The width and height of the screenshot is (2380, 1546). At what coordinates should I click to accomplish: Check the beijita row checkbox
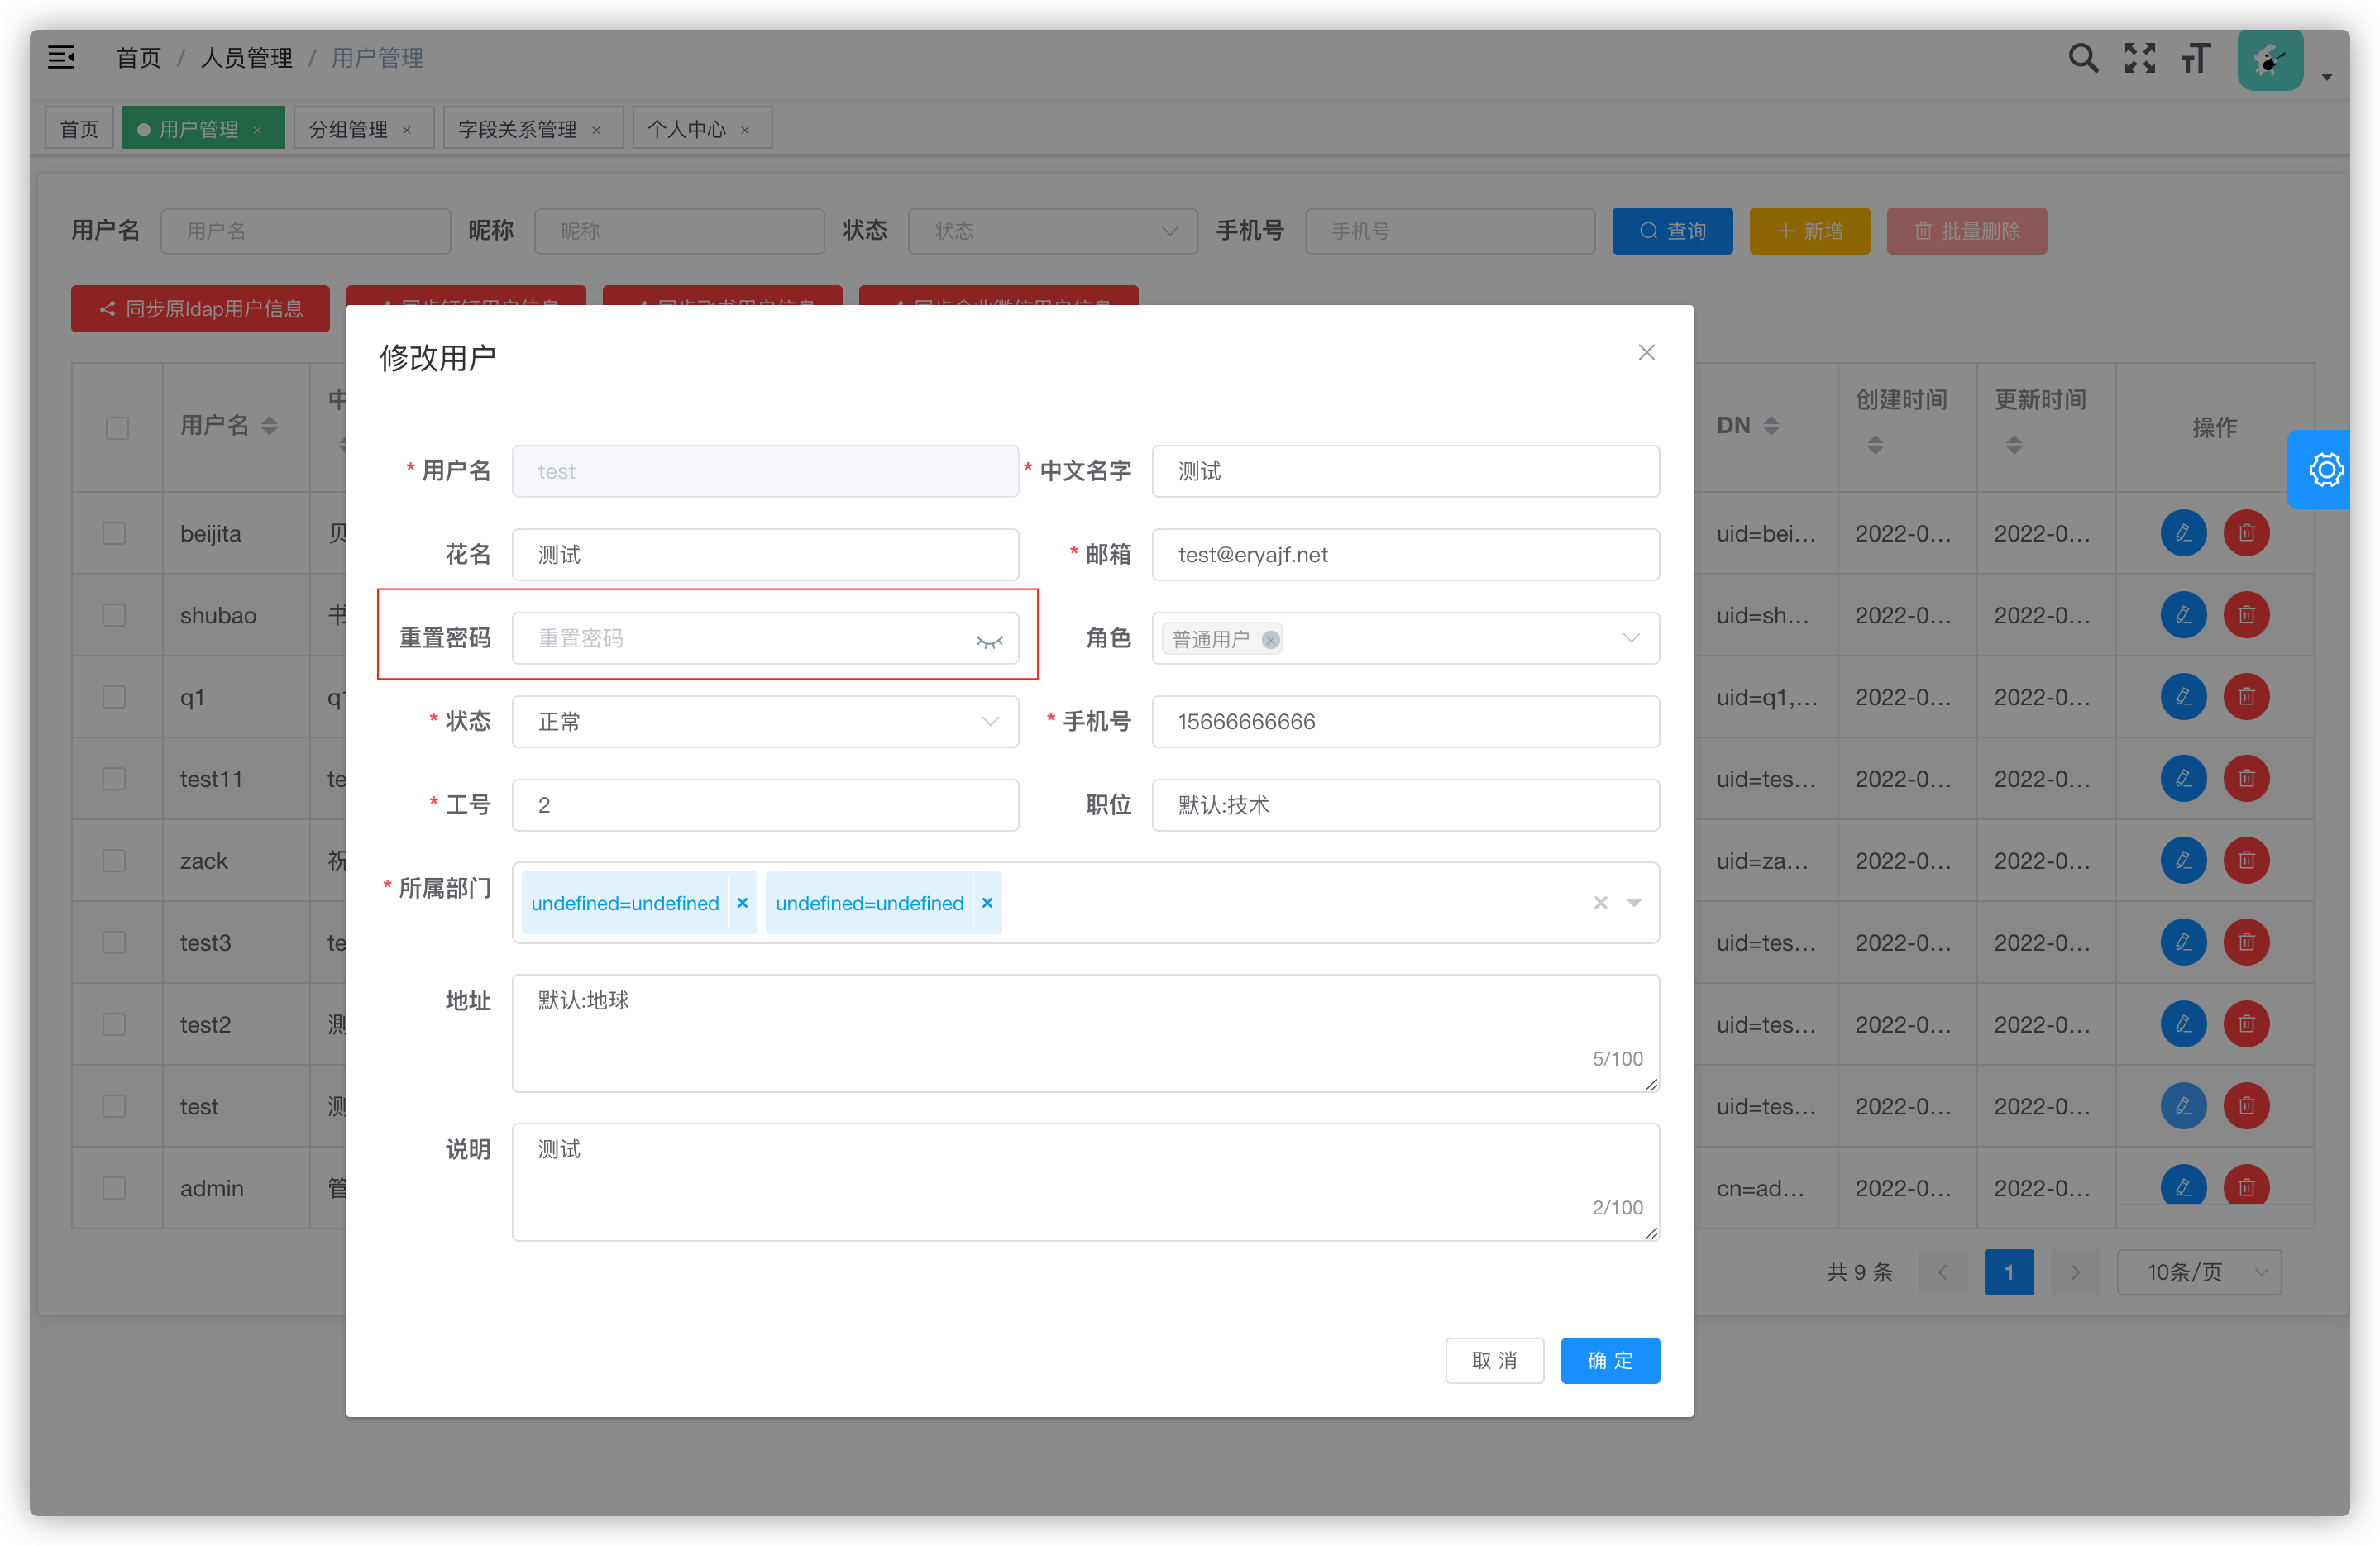click(114, 532)
